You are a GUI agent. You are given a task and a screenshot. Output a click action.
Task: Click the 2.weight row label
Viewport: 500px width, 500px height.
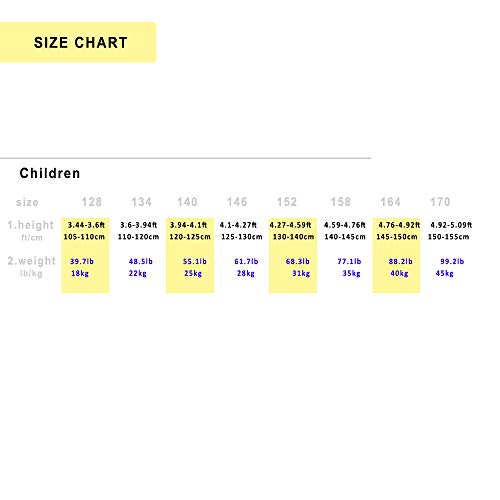[x=32, y=261]
